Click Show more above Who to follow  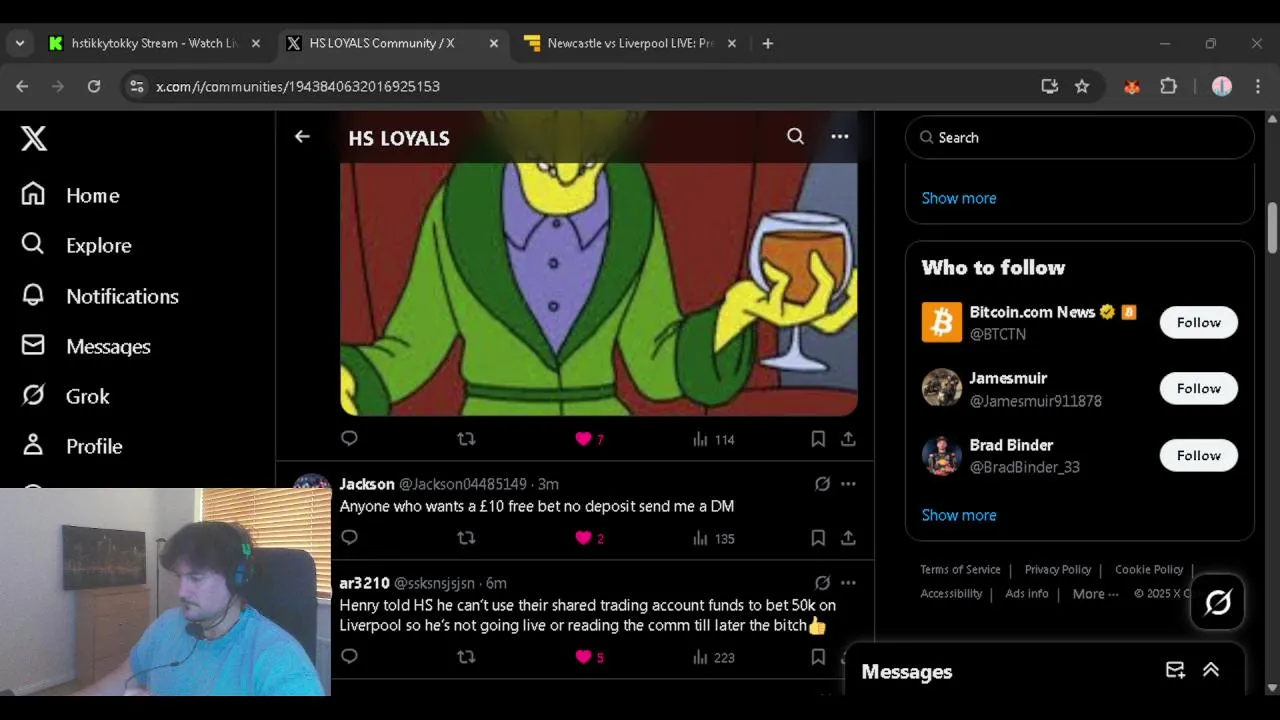click(x=959, y=198)
